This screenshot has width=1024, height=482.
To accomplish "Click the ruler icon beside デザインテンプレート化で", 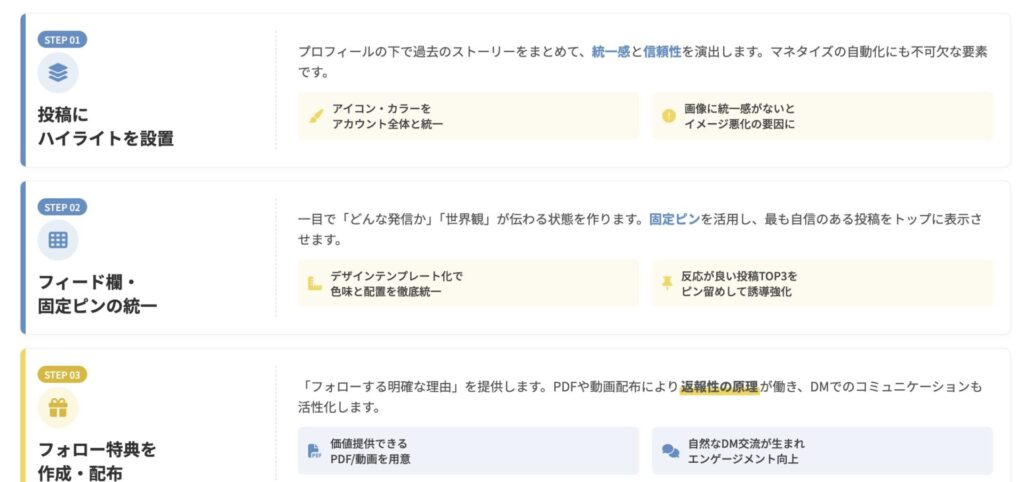I will point(315,284).
